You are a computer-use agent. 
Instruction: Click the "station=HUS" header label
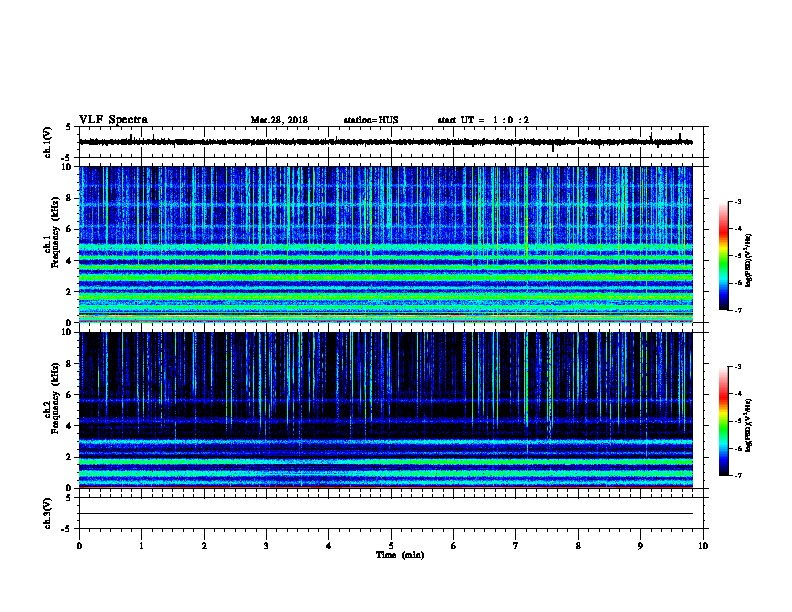coord(371,120)
